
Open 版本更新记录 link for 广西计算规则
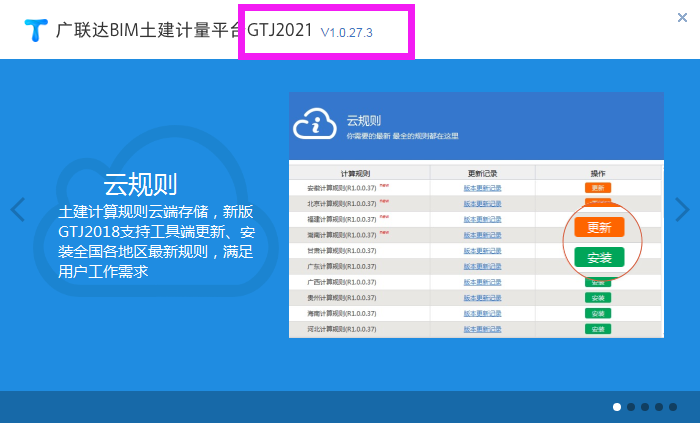point(482,282)
